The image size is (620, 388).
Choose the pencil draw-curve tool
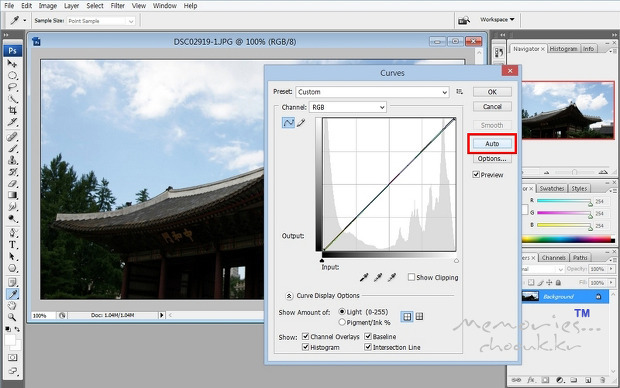301,123
